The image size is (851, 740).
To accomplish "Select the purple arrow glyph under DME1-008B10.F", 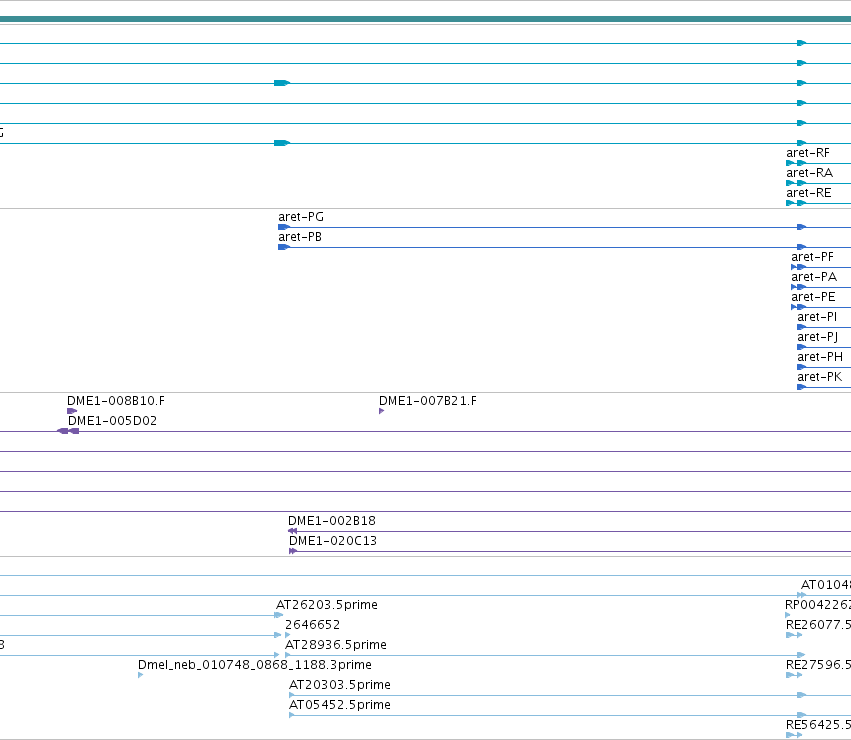I will click(72, 411).
